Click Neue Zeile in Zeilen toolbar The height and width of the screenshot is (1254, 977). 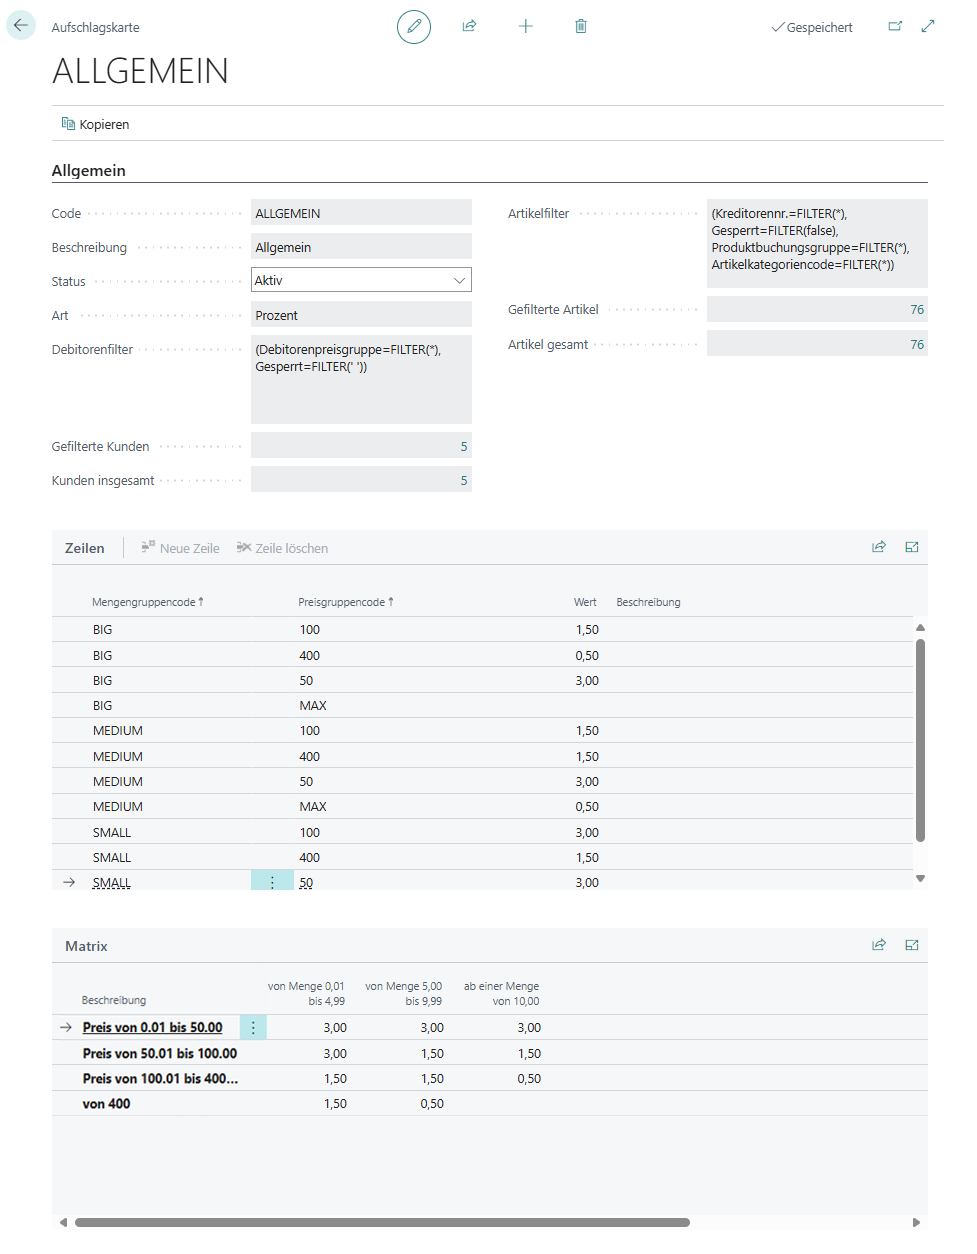(x=181, y=549)
